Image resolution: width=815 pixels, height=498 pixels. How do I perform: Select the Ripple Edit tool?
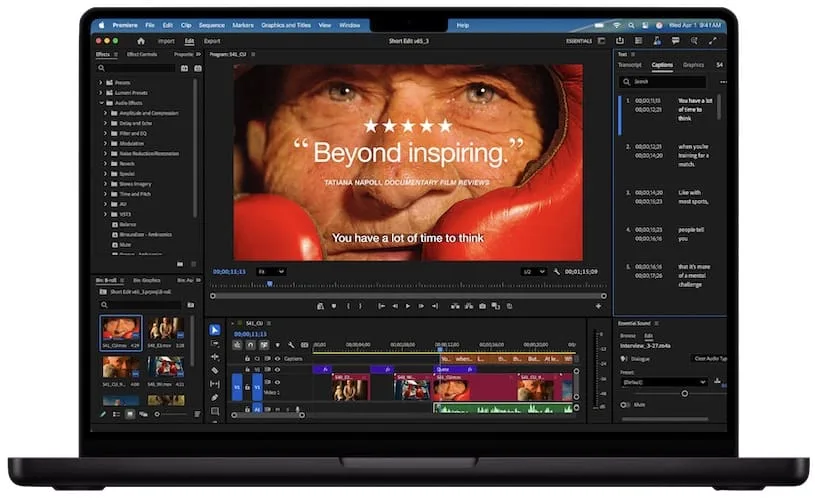(x=215, y=357)
